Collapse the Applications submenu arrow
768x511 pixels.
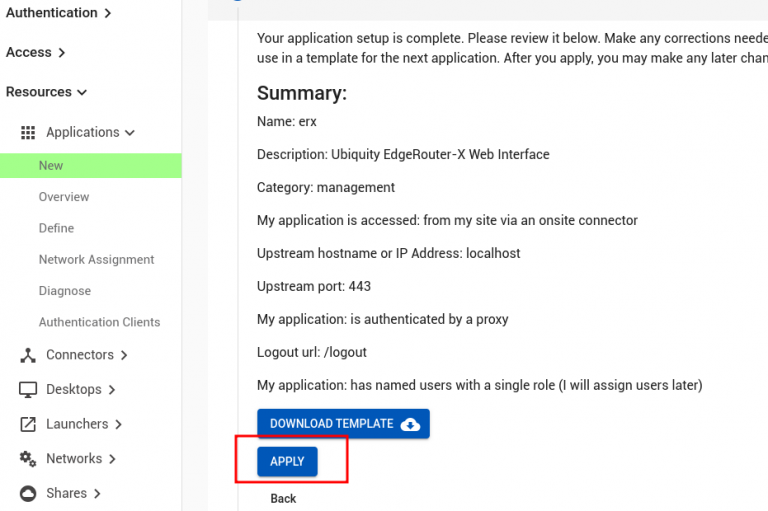[130, 132]
